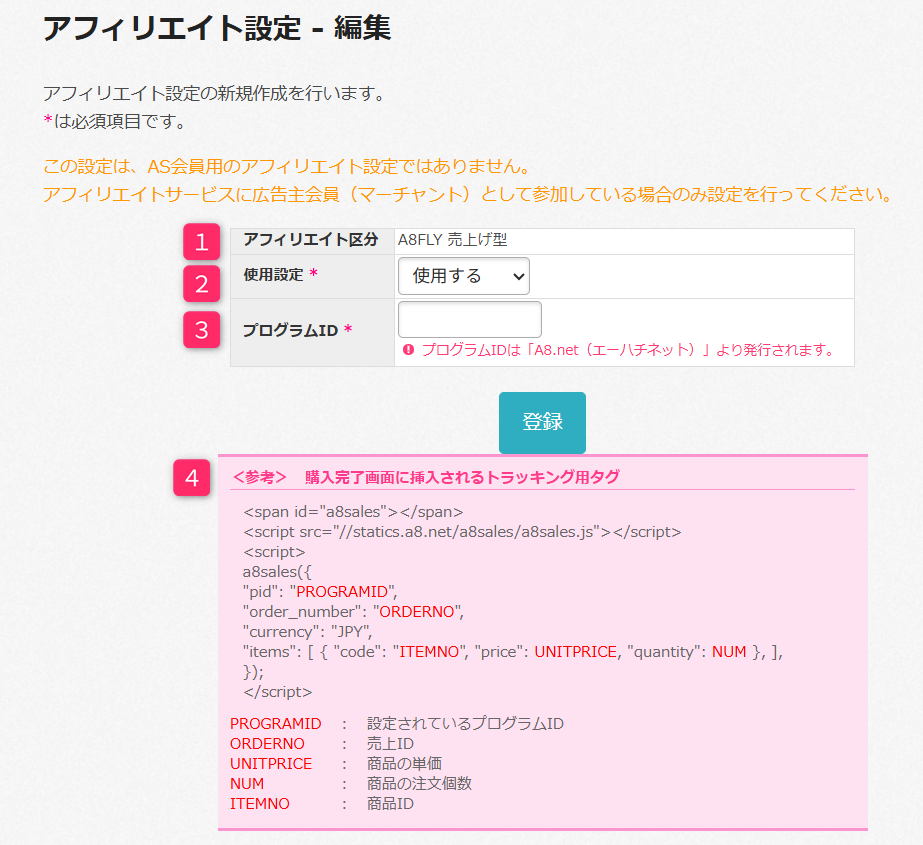
Task: Click the "currency": "JPY" code line
Action: 307,631
